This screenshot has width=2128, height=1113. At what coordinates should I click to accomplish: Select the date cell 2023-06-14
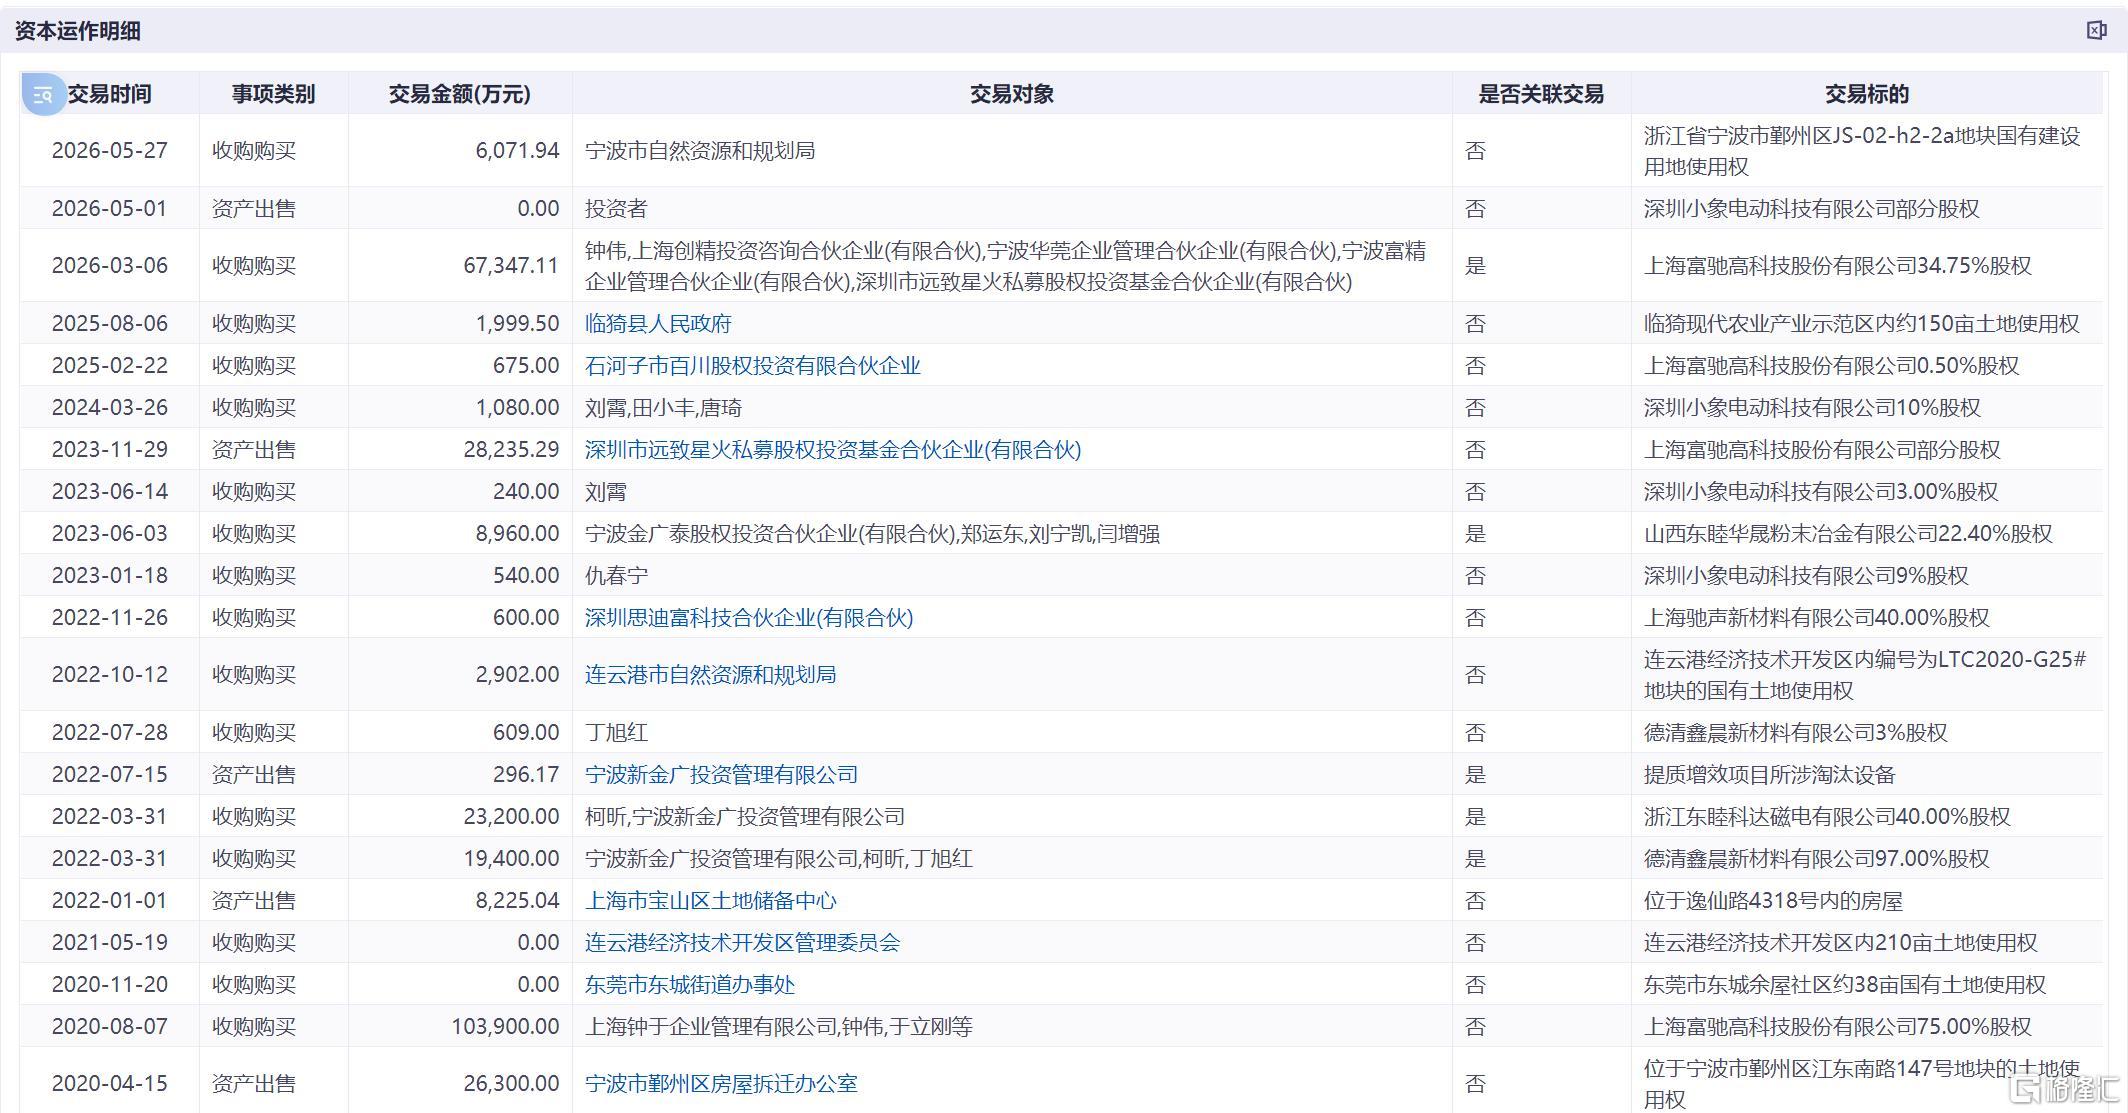point(109,492)
